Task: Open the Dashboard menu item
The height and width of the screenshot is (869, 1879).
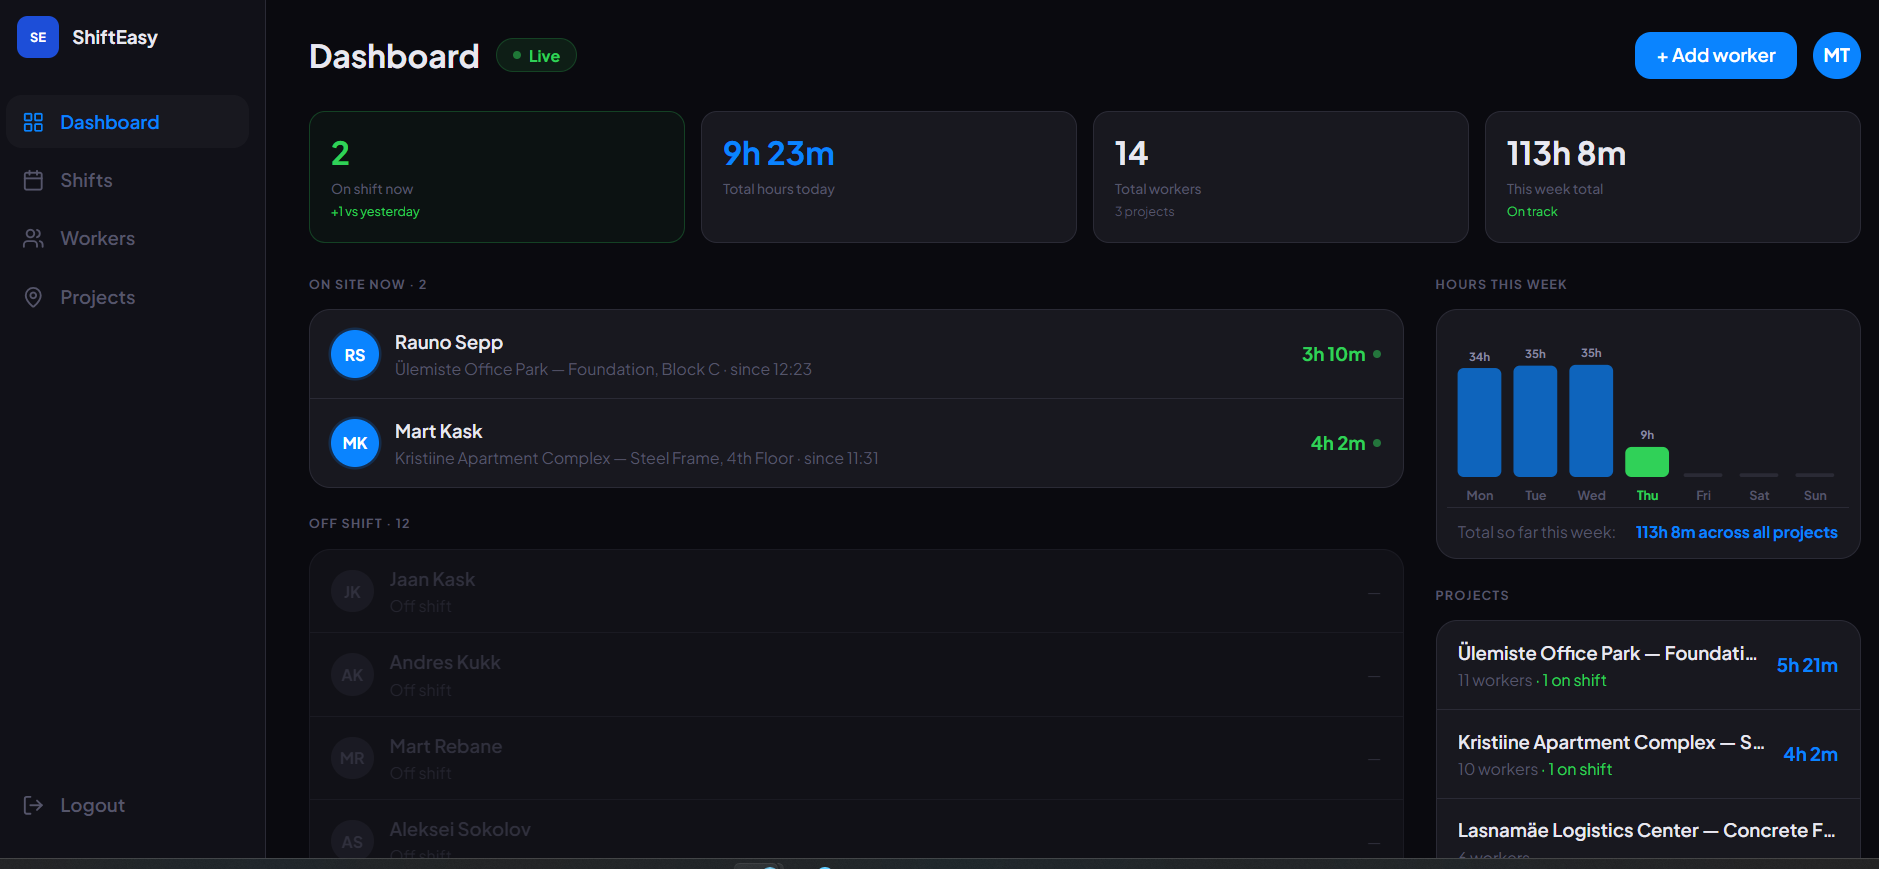Action: 127,122
